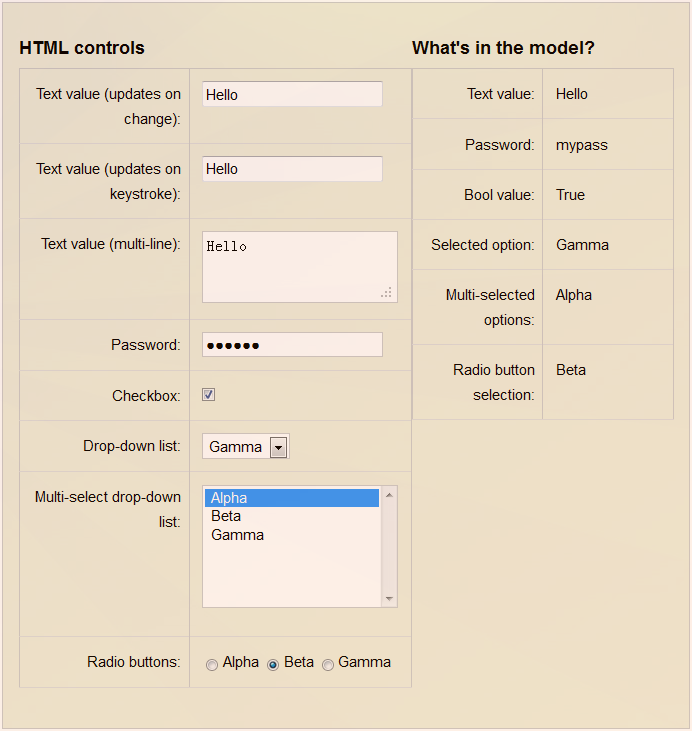This screenshot has height=731, width=692.
Task: Choose the Alpha radio button
Action: 212,664
